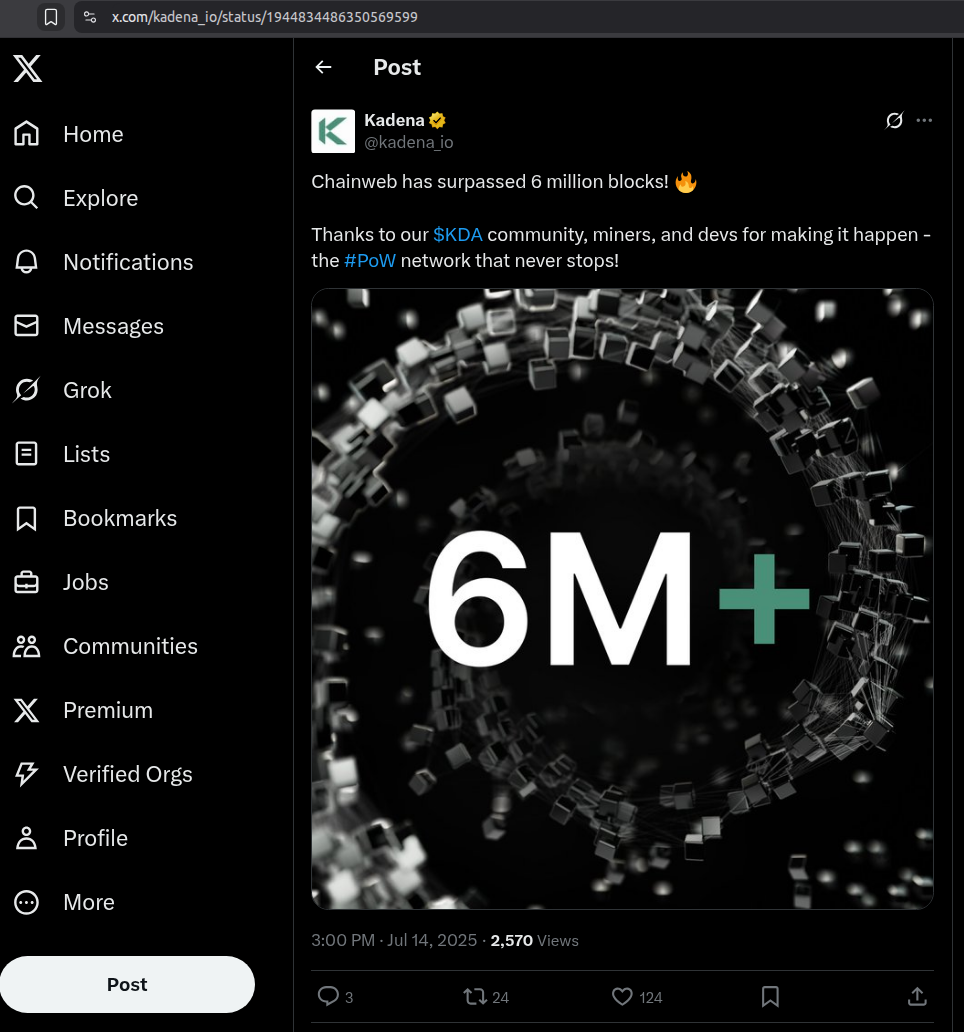This screenshot has width=964, height=1032.
Task: Expand the More menu
Action: pos(64,902)
